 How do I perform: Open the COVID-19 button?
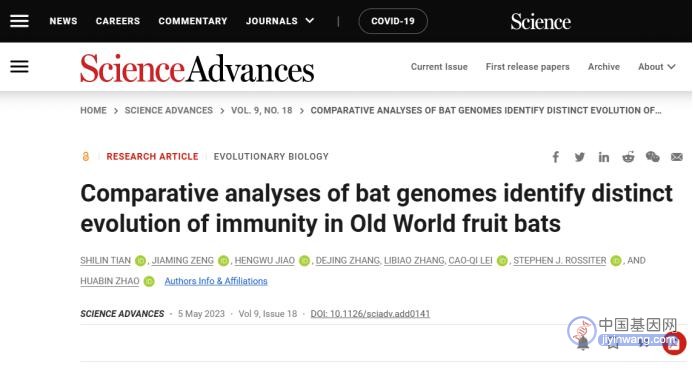tap(393, 21)
